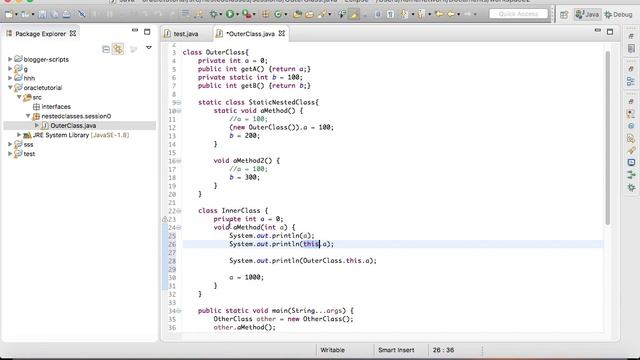Collapse the src folder
The image size is (640, 360).
click(19, 97)
